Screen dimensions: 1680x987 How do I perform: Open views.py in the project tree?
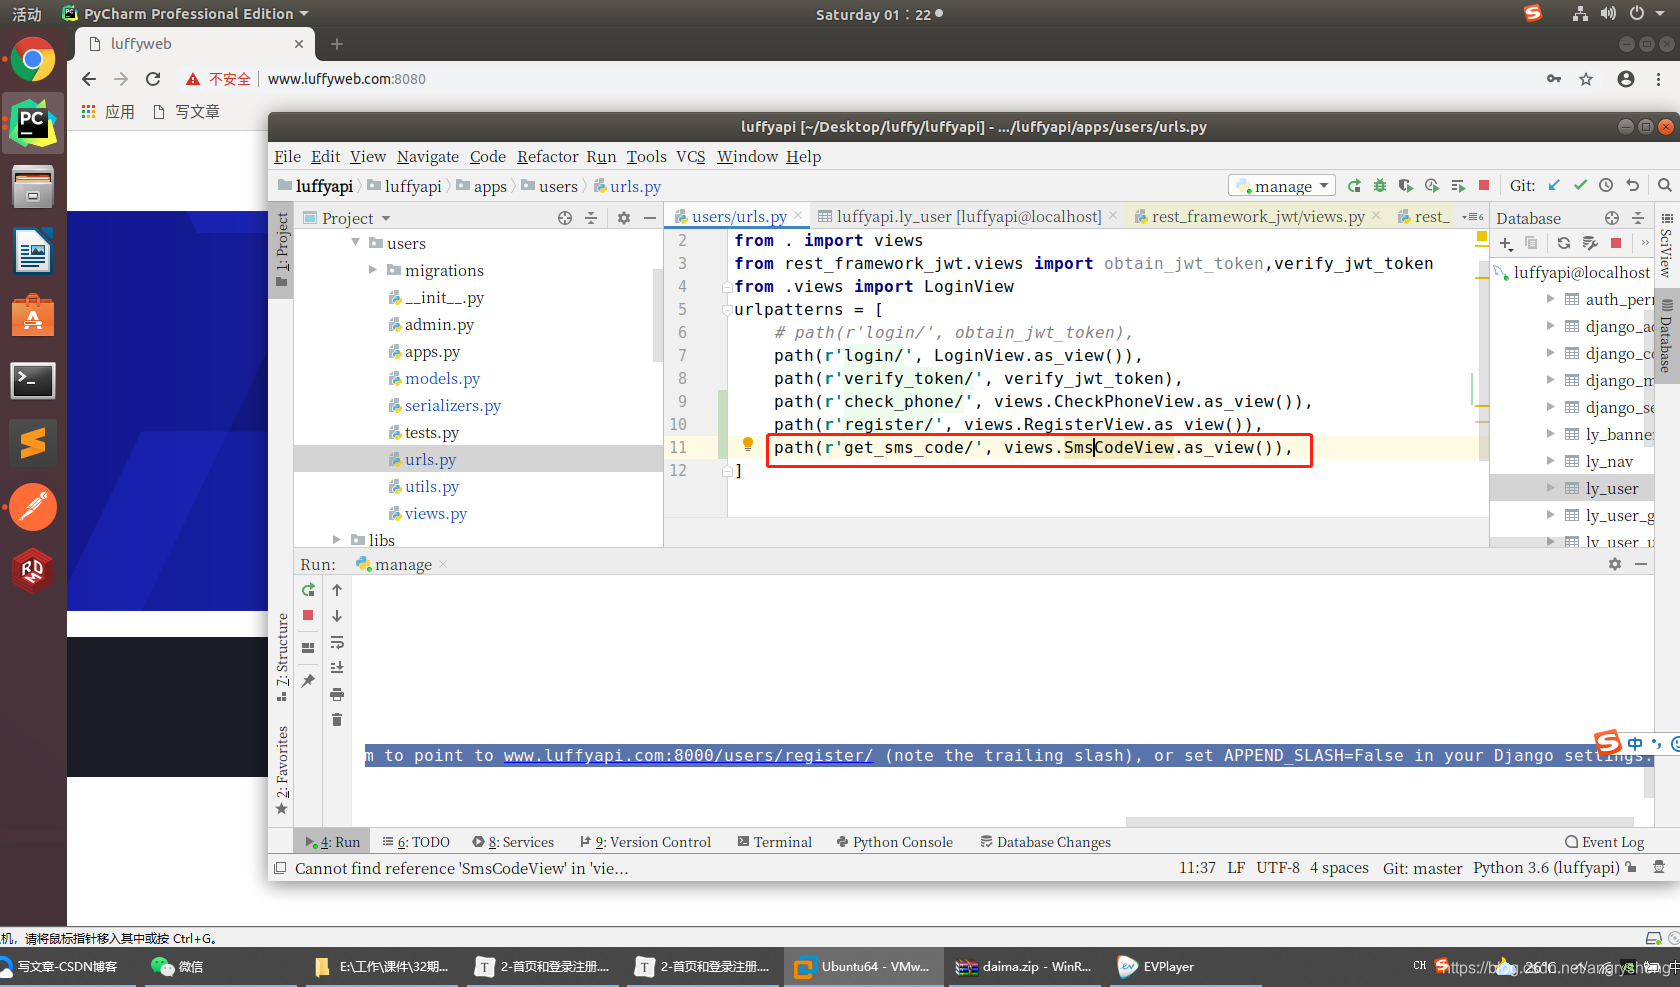coord(435,513)
